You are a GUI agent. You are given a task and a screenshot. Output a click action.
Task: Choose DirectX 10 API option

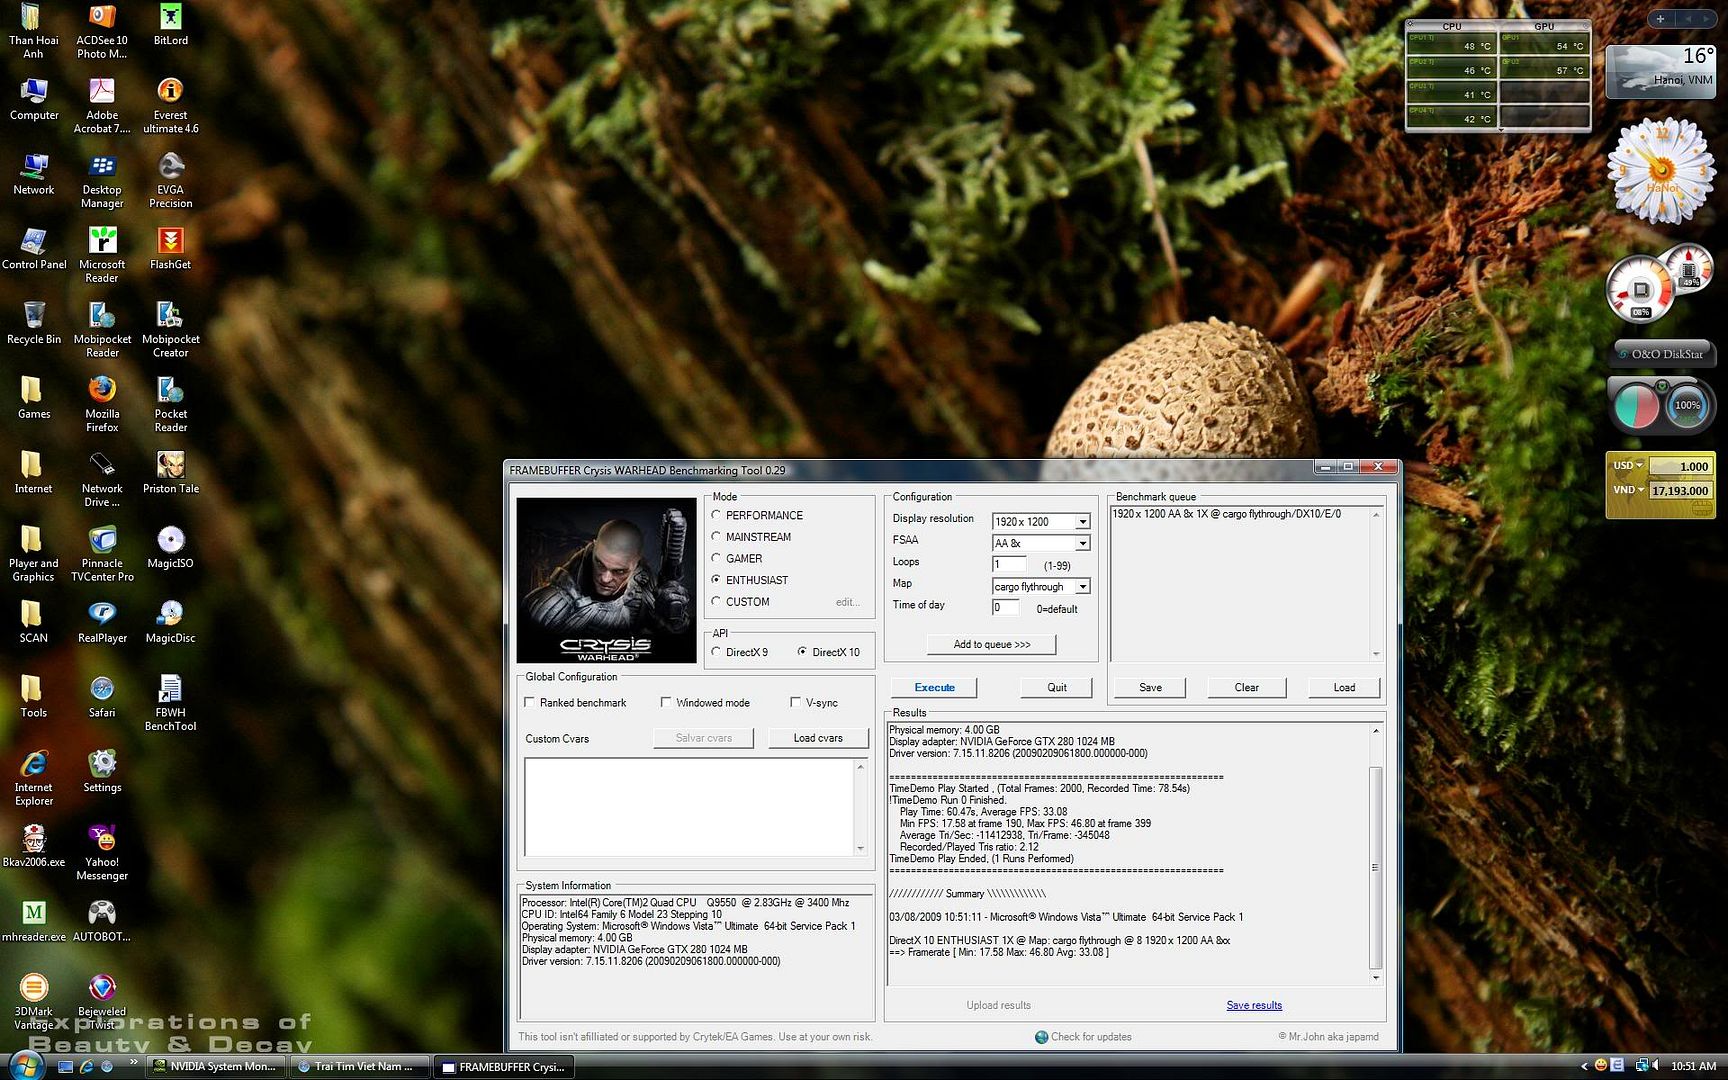point(802,652)
